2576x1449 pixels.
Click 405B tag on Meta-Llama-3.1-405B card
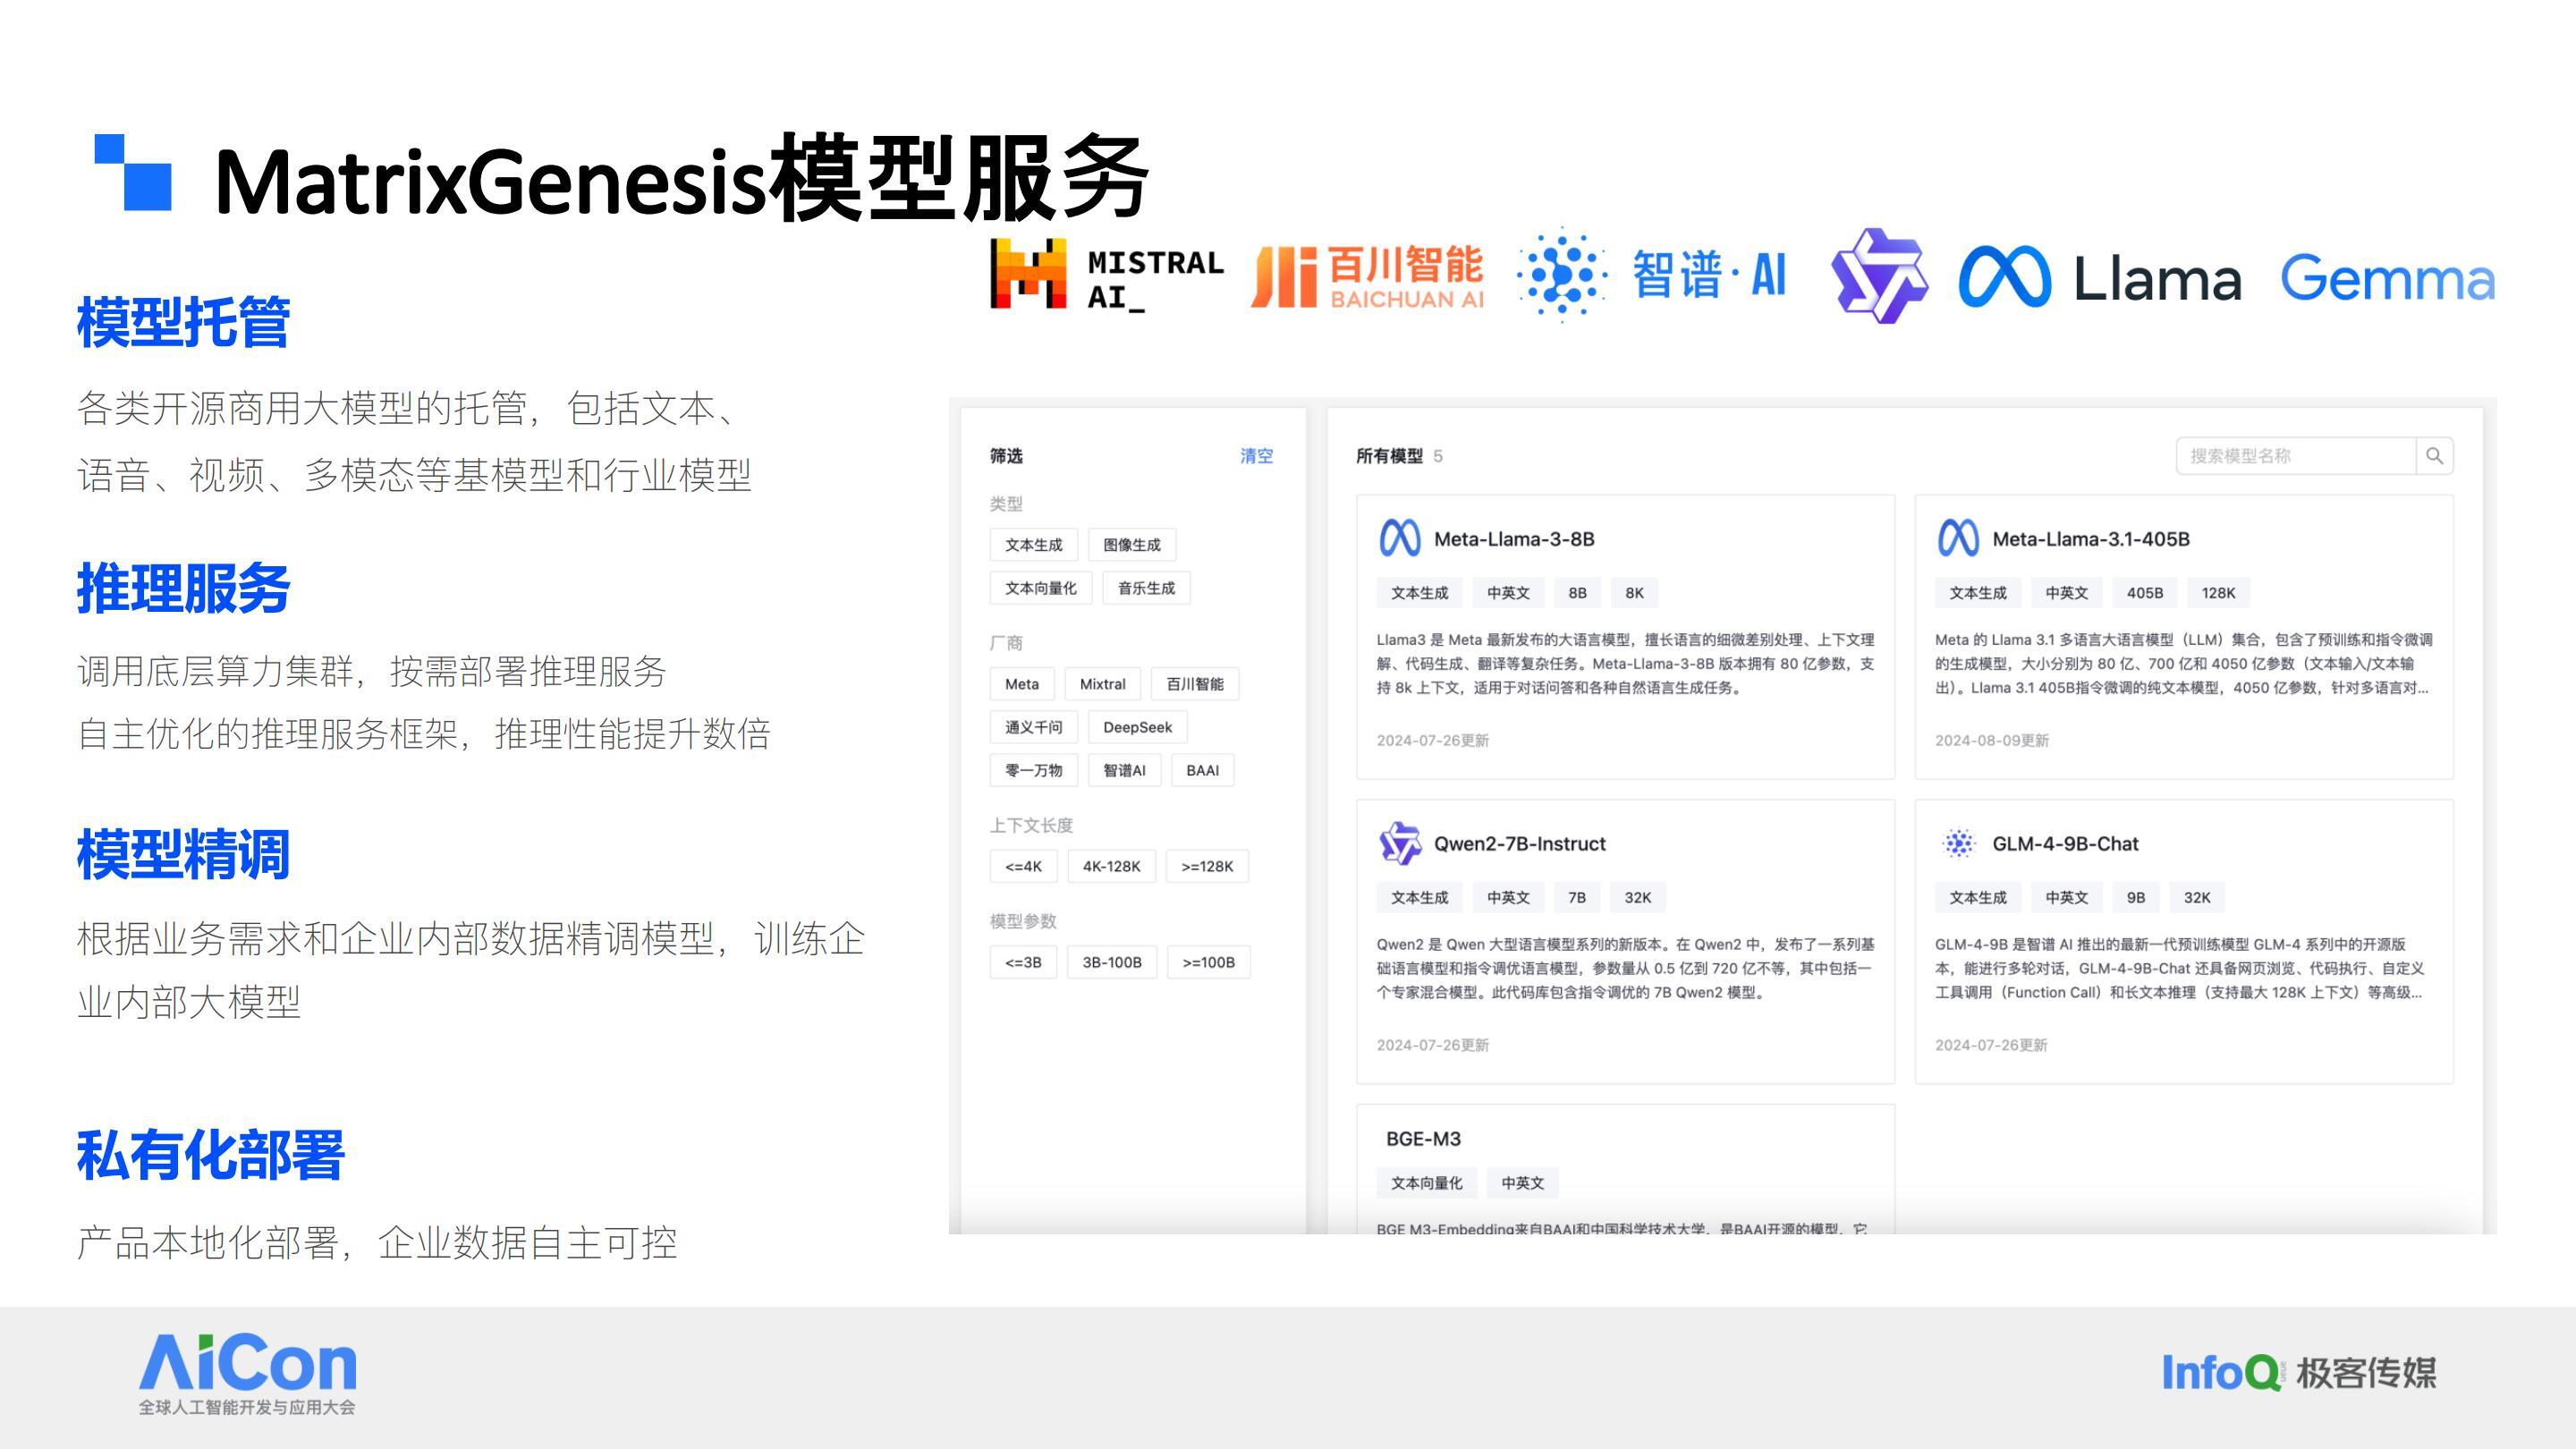pyautogui.click(x=2144, y=593)
